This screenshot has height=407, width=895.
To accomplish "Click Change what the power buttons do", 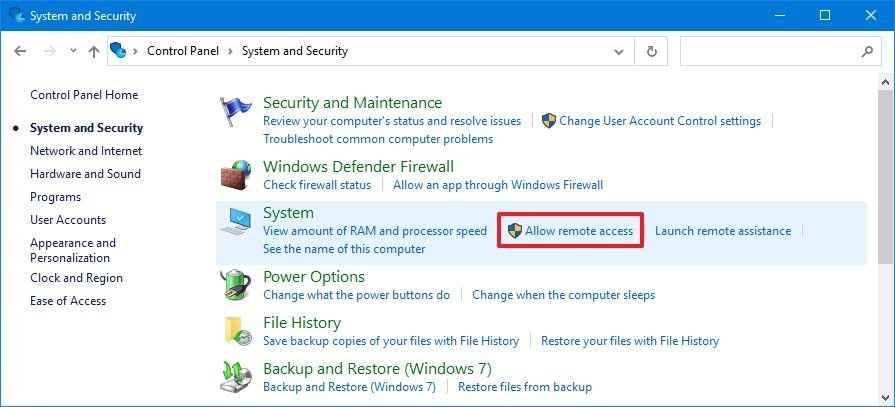I will point(356,295).
